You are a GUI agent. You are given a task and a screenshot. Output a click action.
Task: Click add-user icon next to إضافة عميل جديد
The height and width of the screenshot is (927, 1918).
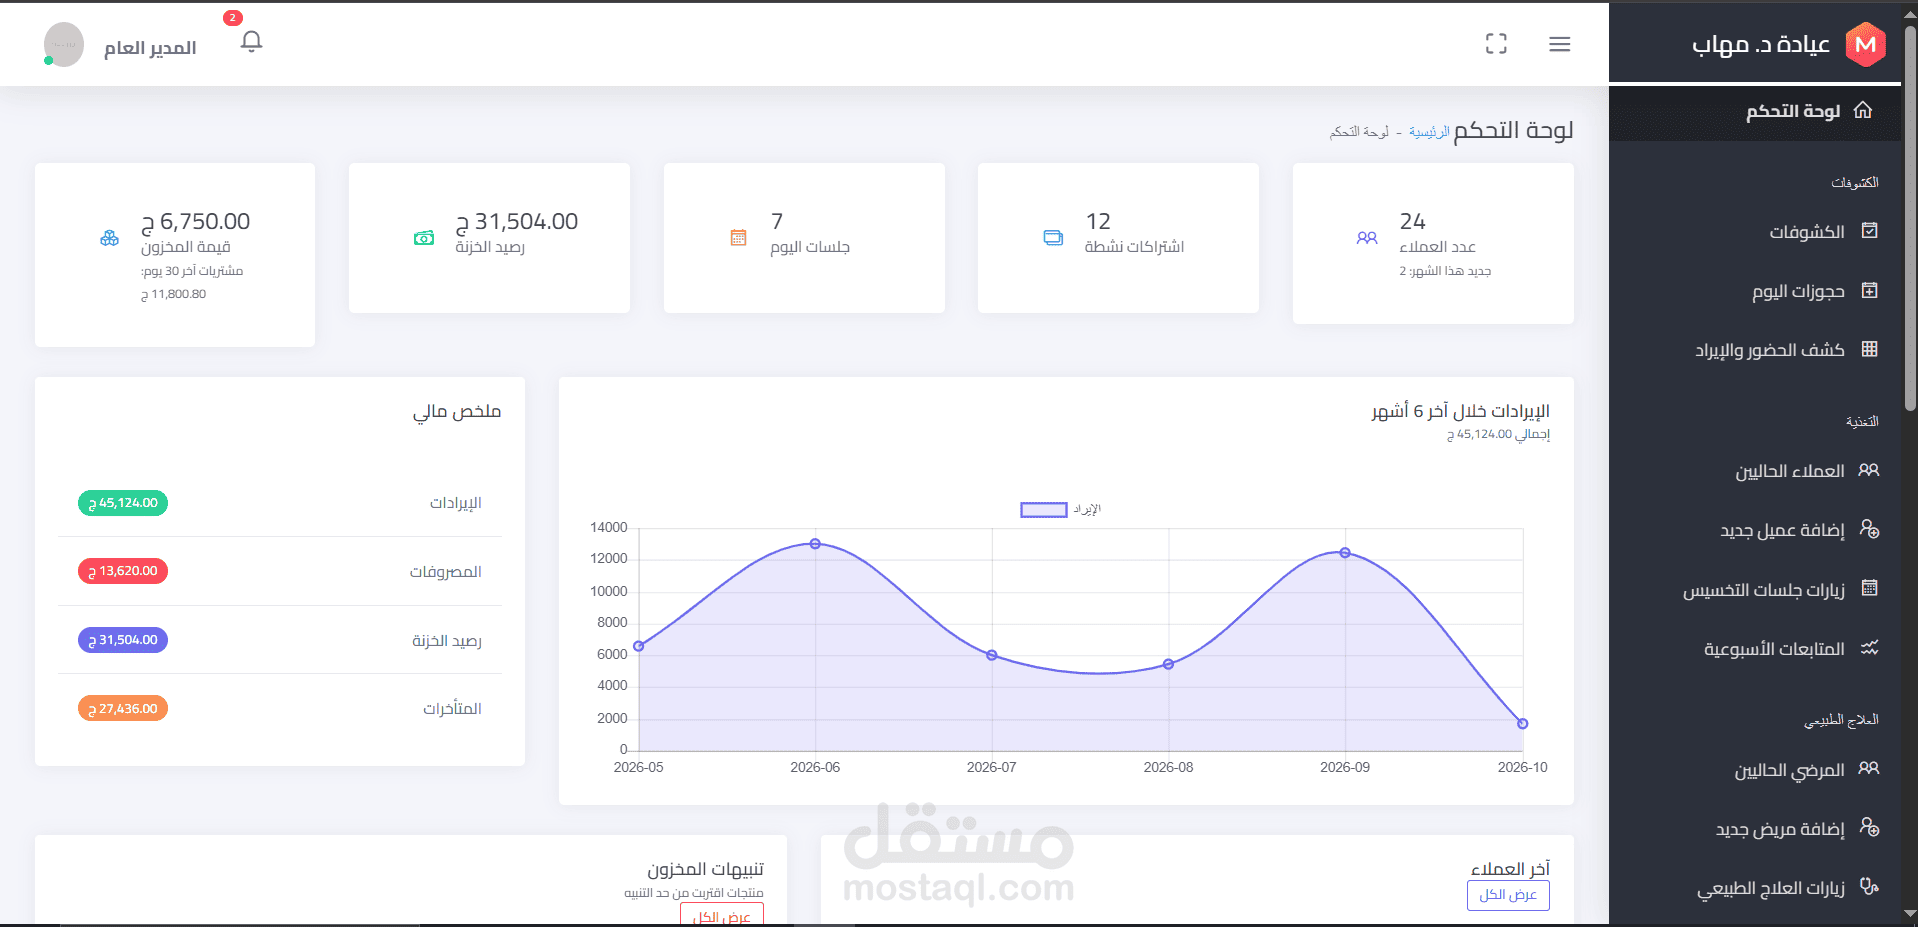(1869, 529)
